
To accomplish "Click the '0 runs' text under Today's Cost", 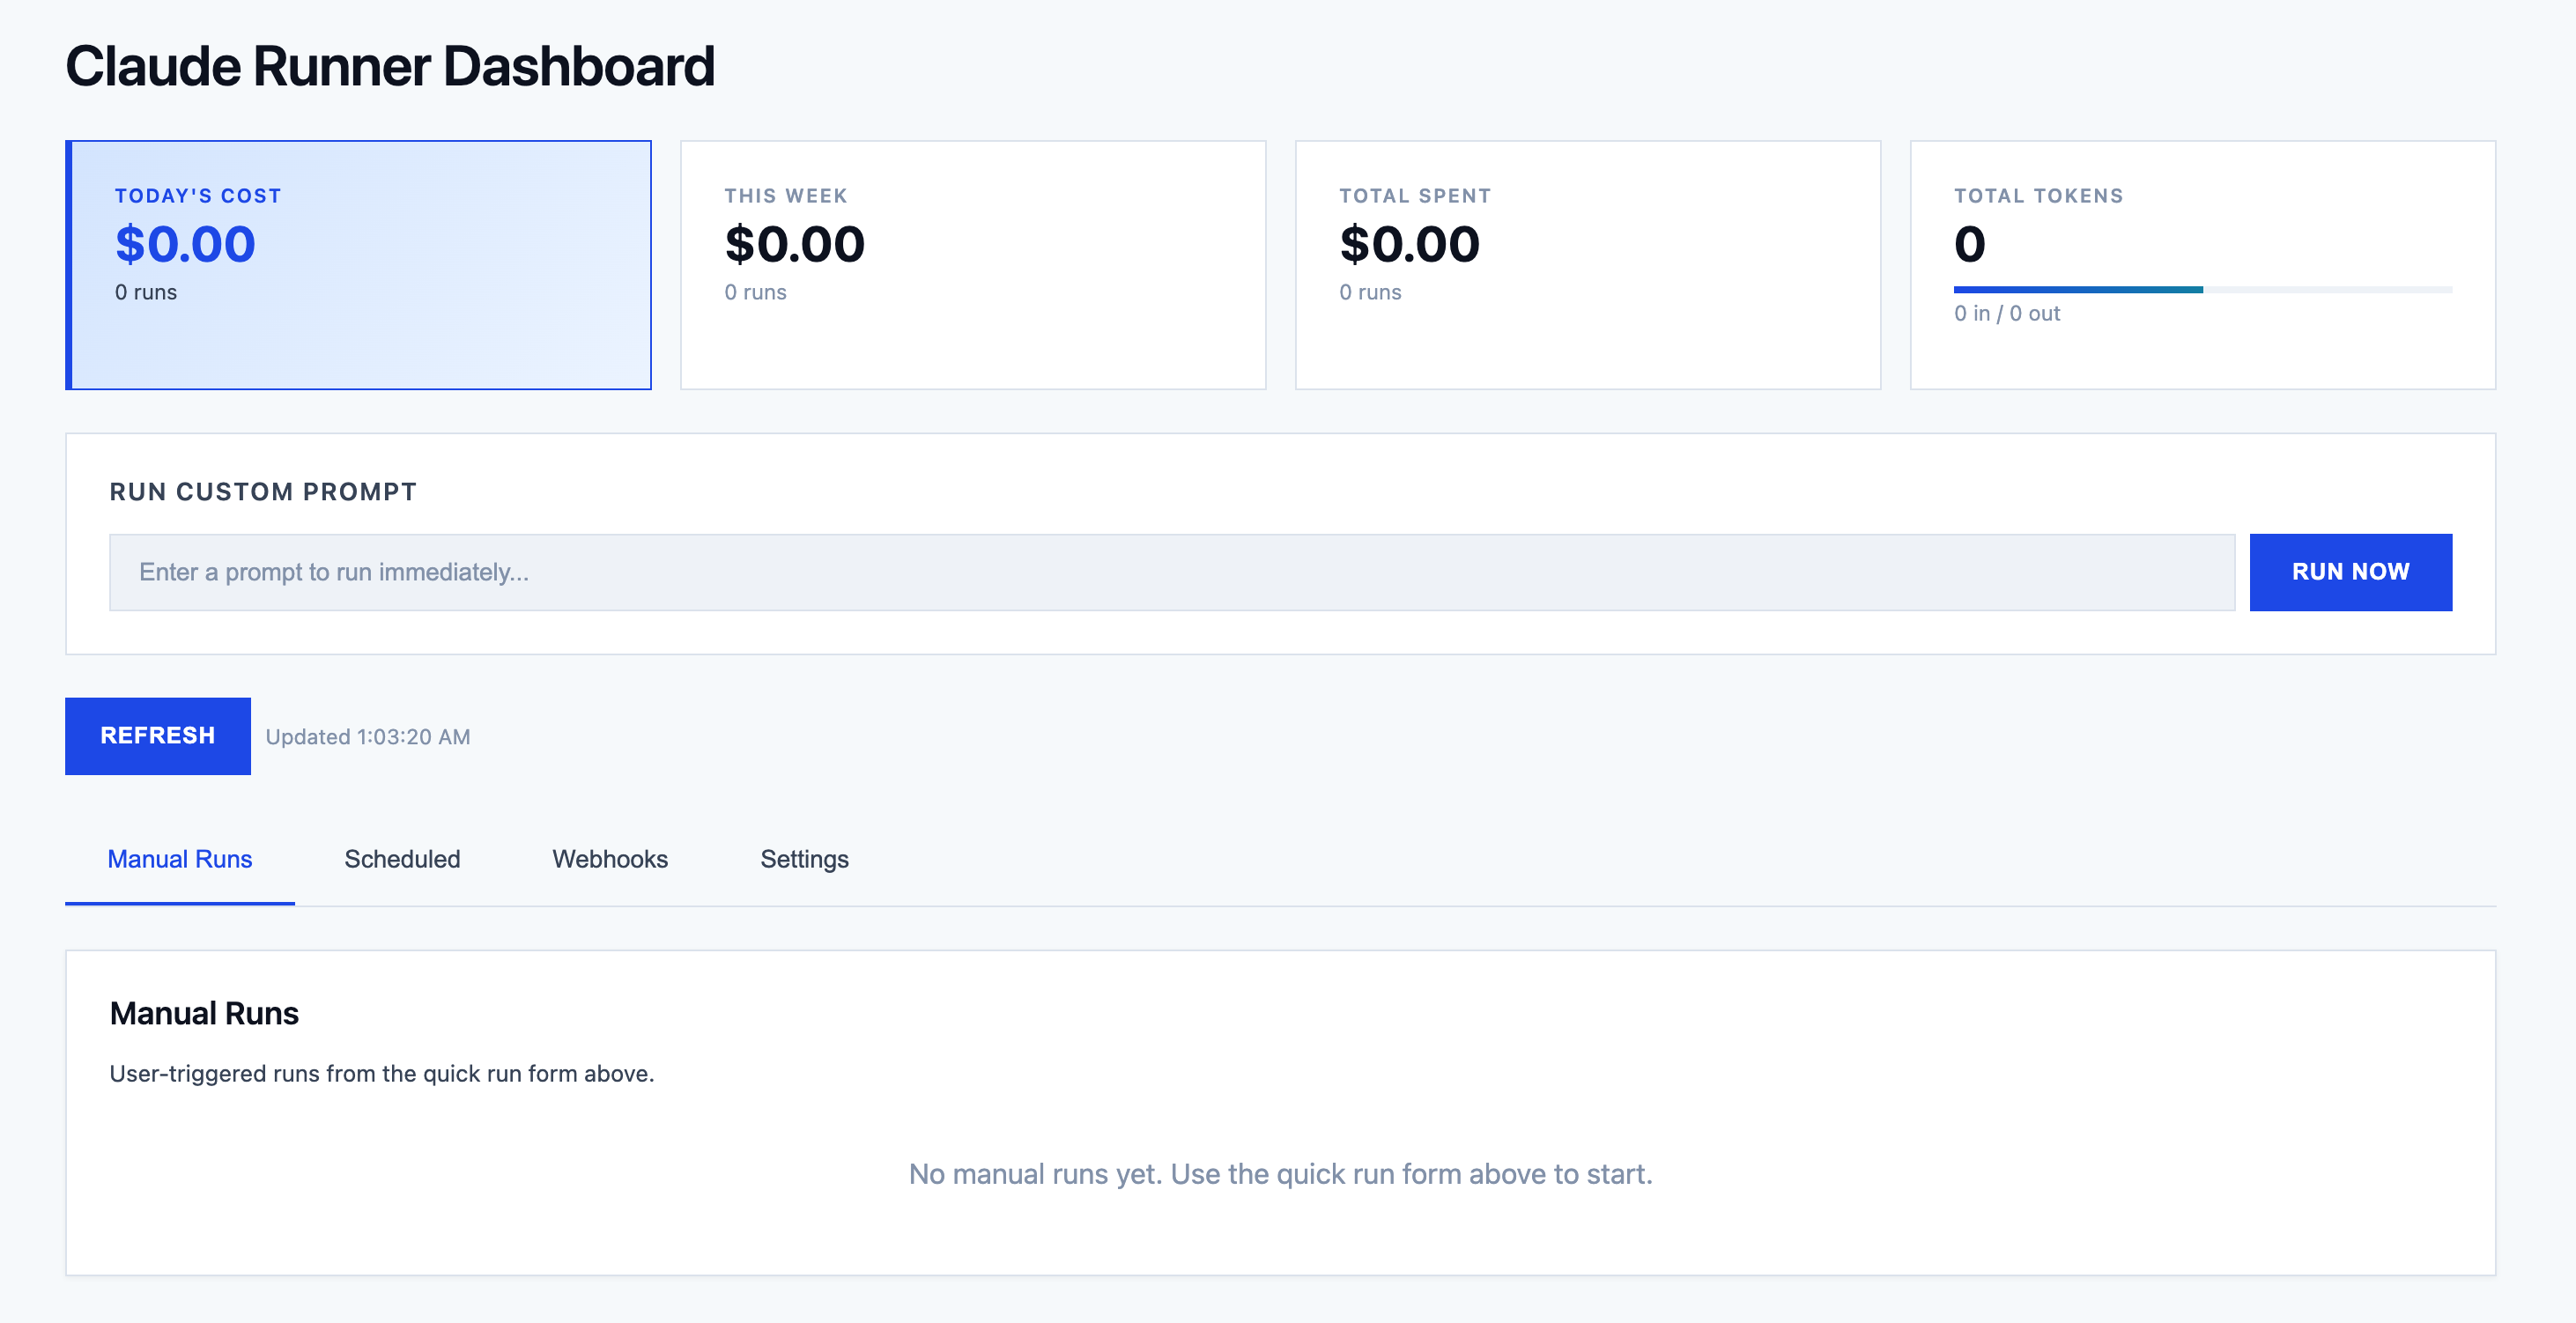I will [x=145, y=292].
